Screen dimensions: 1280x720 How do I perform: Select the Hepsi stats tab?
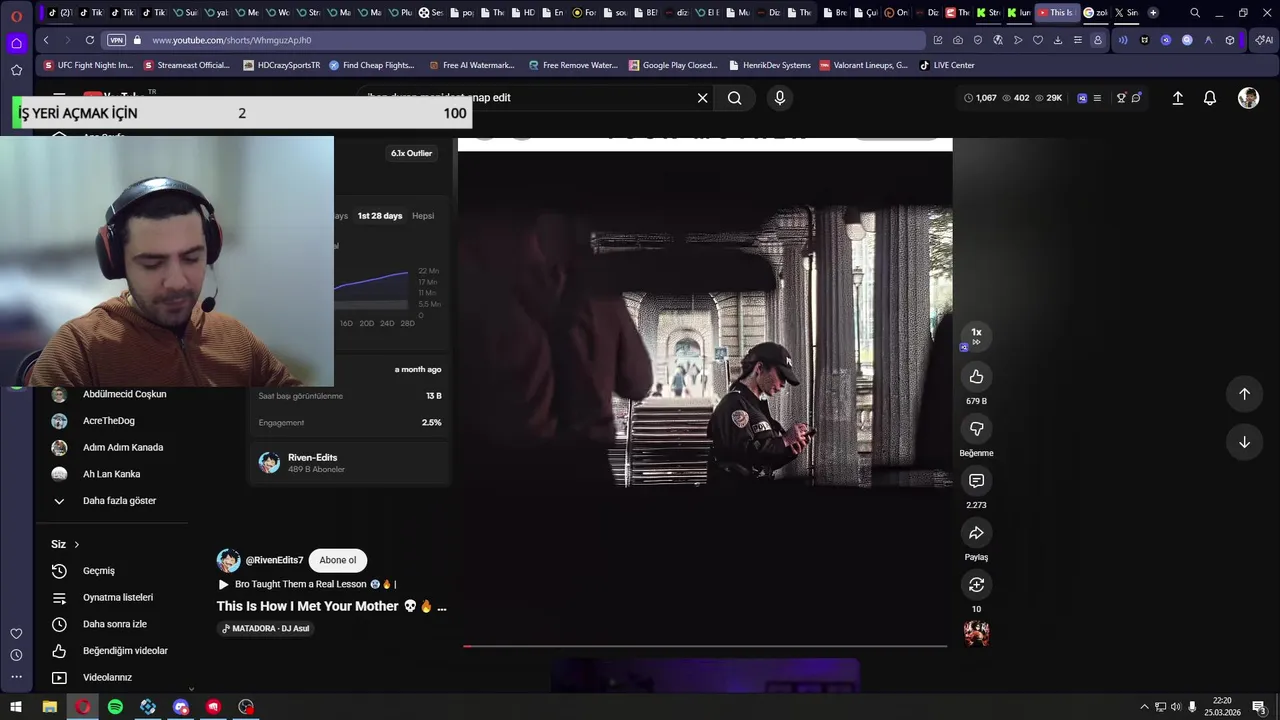tap(423, 216)
